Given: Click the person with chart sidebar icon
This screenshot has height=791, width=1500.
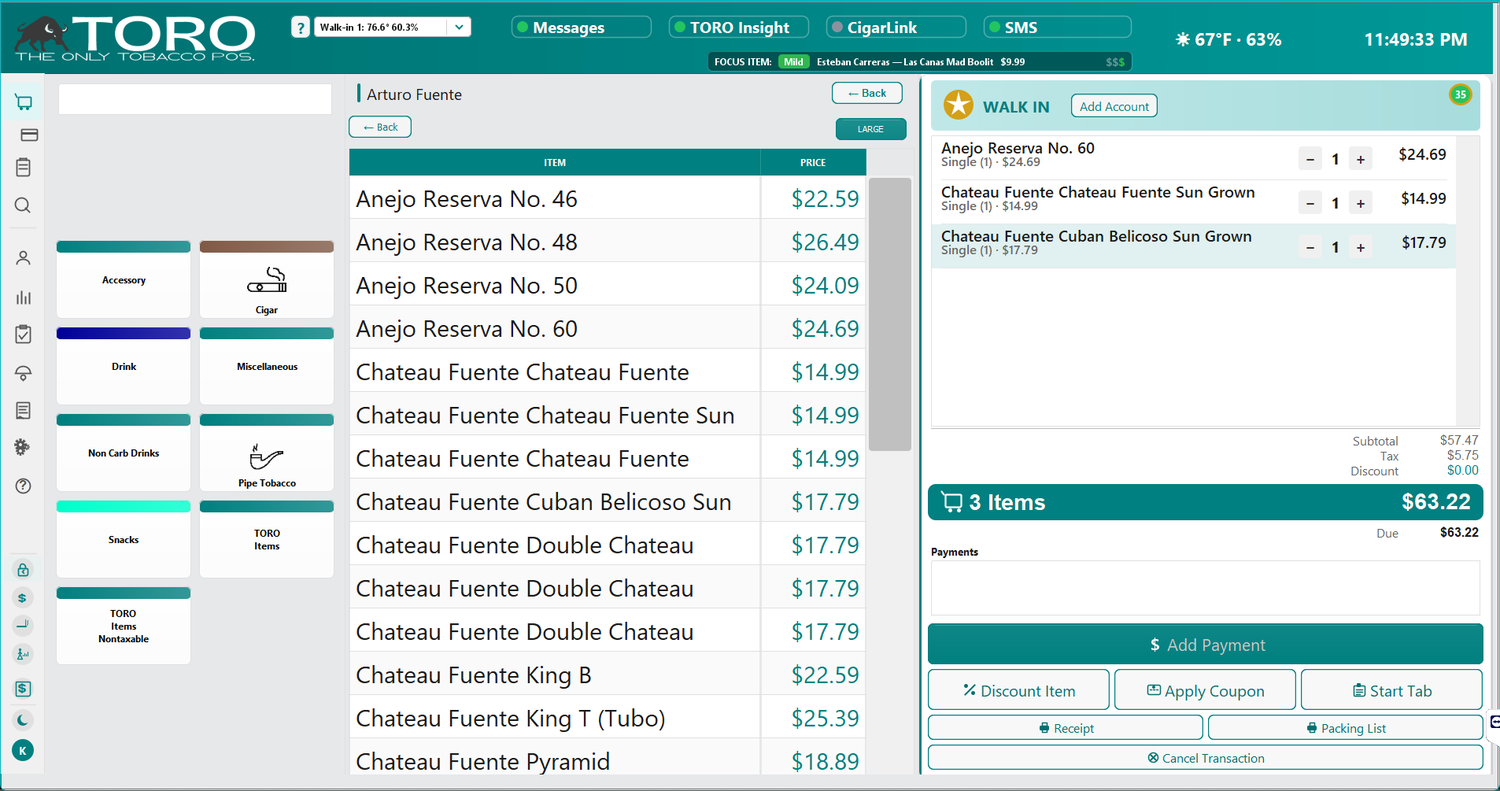Looking at the screenshot, I should 23,654.
